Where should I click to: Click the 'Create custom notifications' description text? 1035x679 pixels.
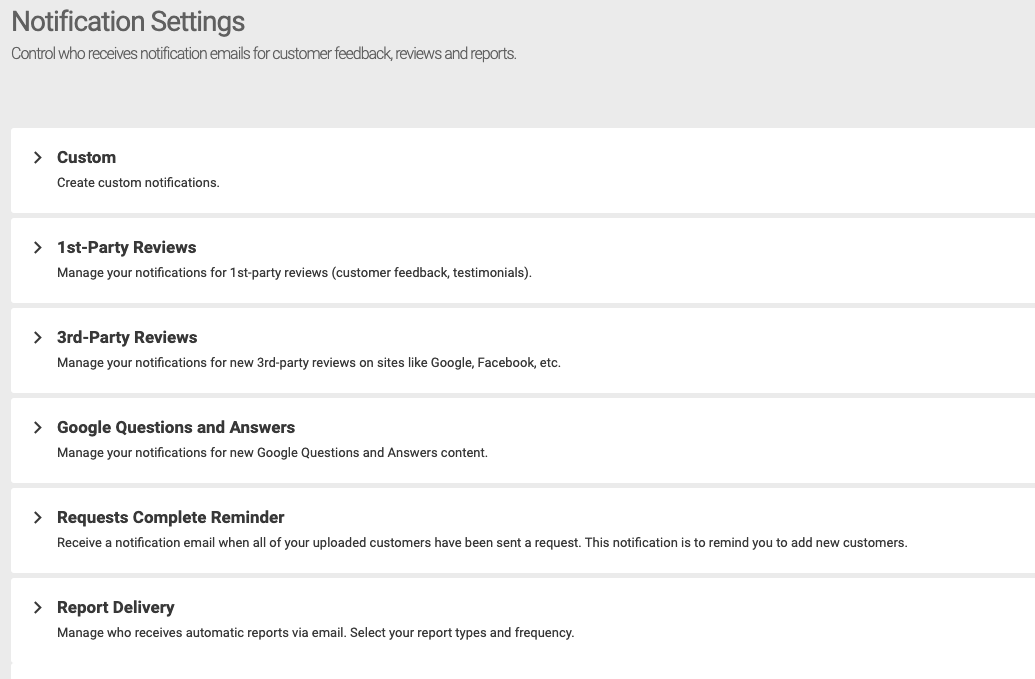pos(138,182)
